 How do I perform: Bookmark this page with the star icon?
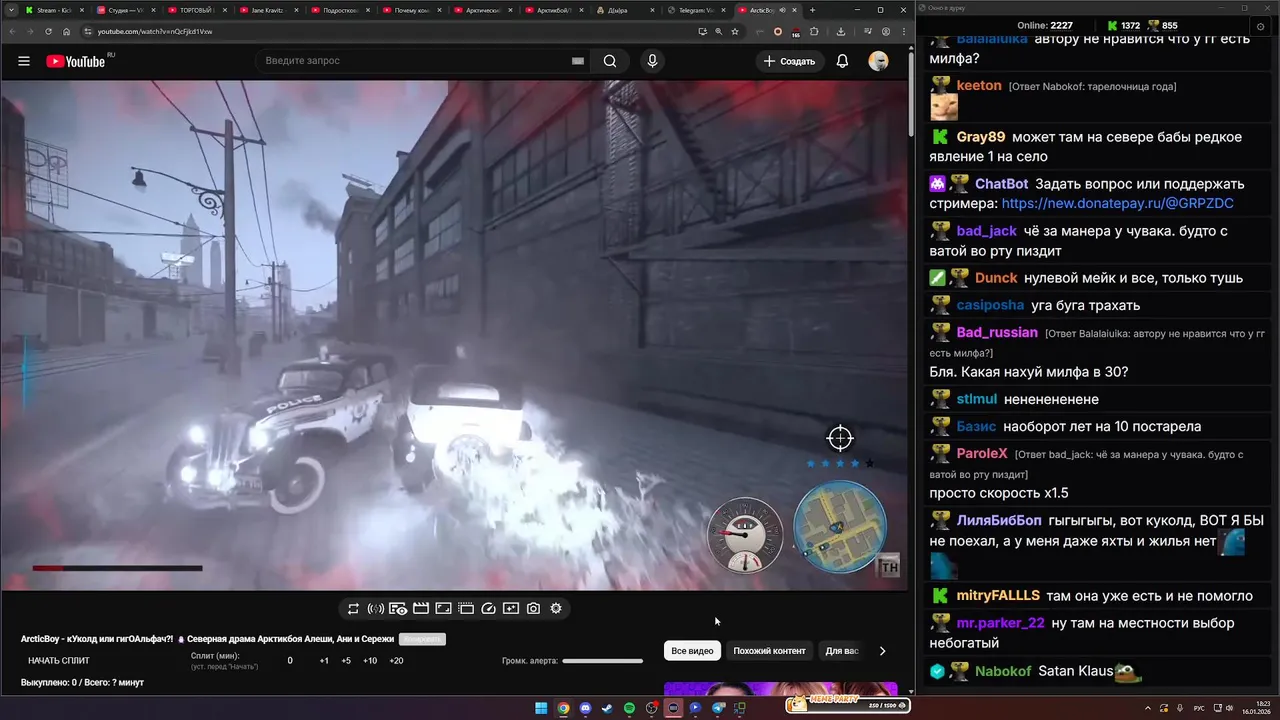point(735,31)
